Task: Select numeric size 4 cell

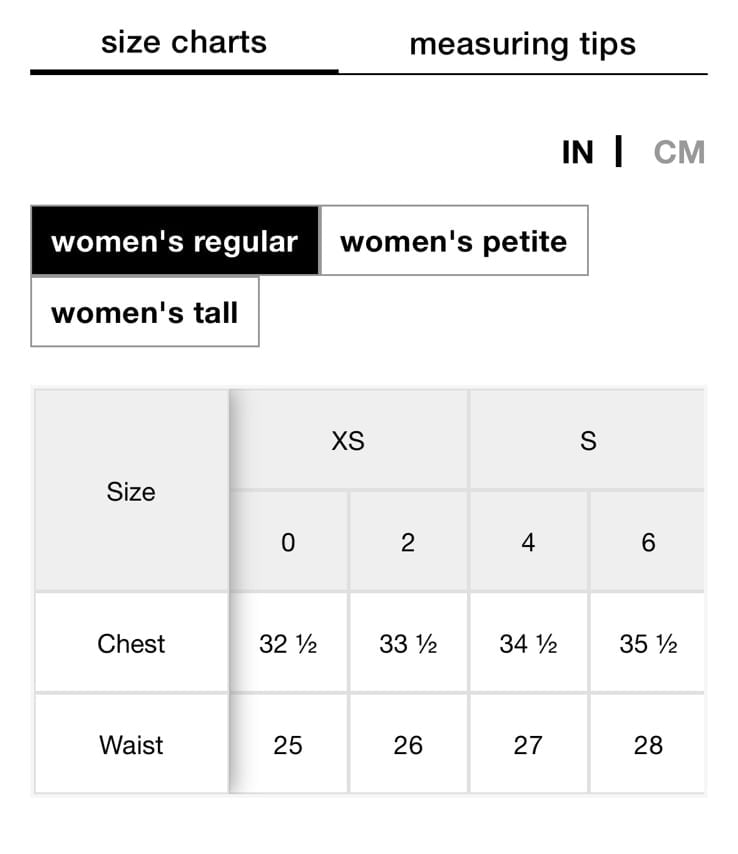Action: [x=528, y=542]
